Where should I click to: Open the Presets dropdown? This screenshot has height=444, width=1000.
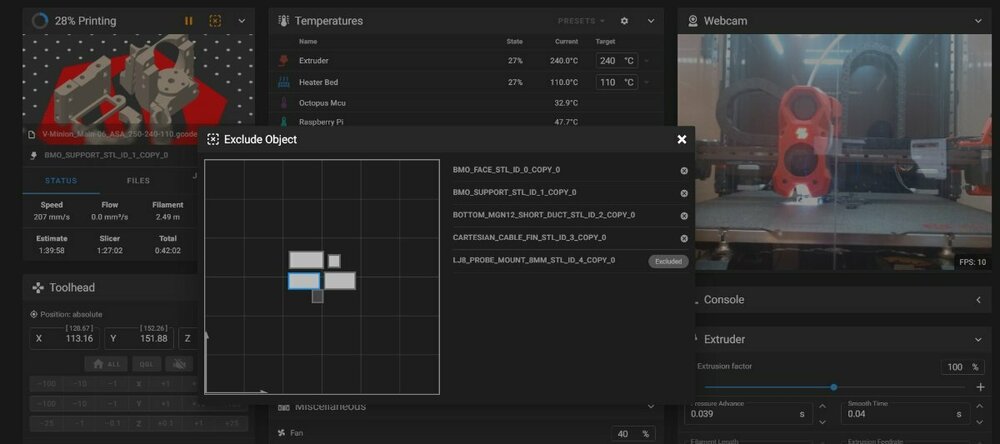pos(581,21)
